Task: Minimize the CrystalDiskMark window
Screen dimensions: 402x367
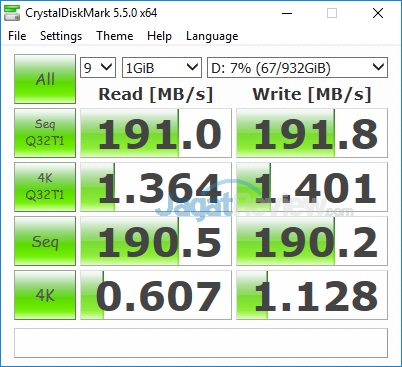Action: click(x=287, y=13)
